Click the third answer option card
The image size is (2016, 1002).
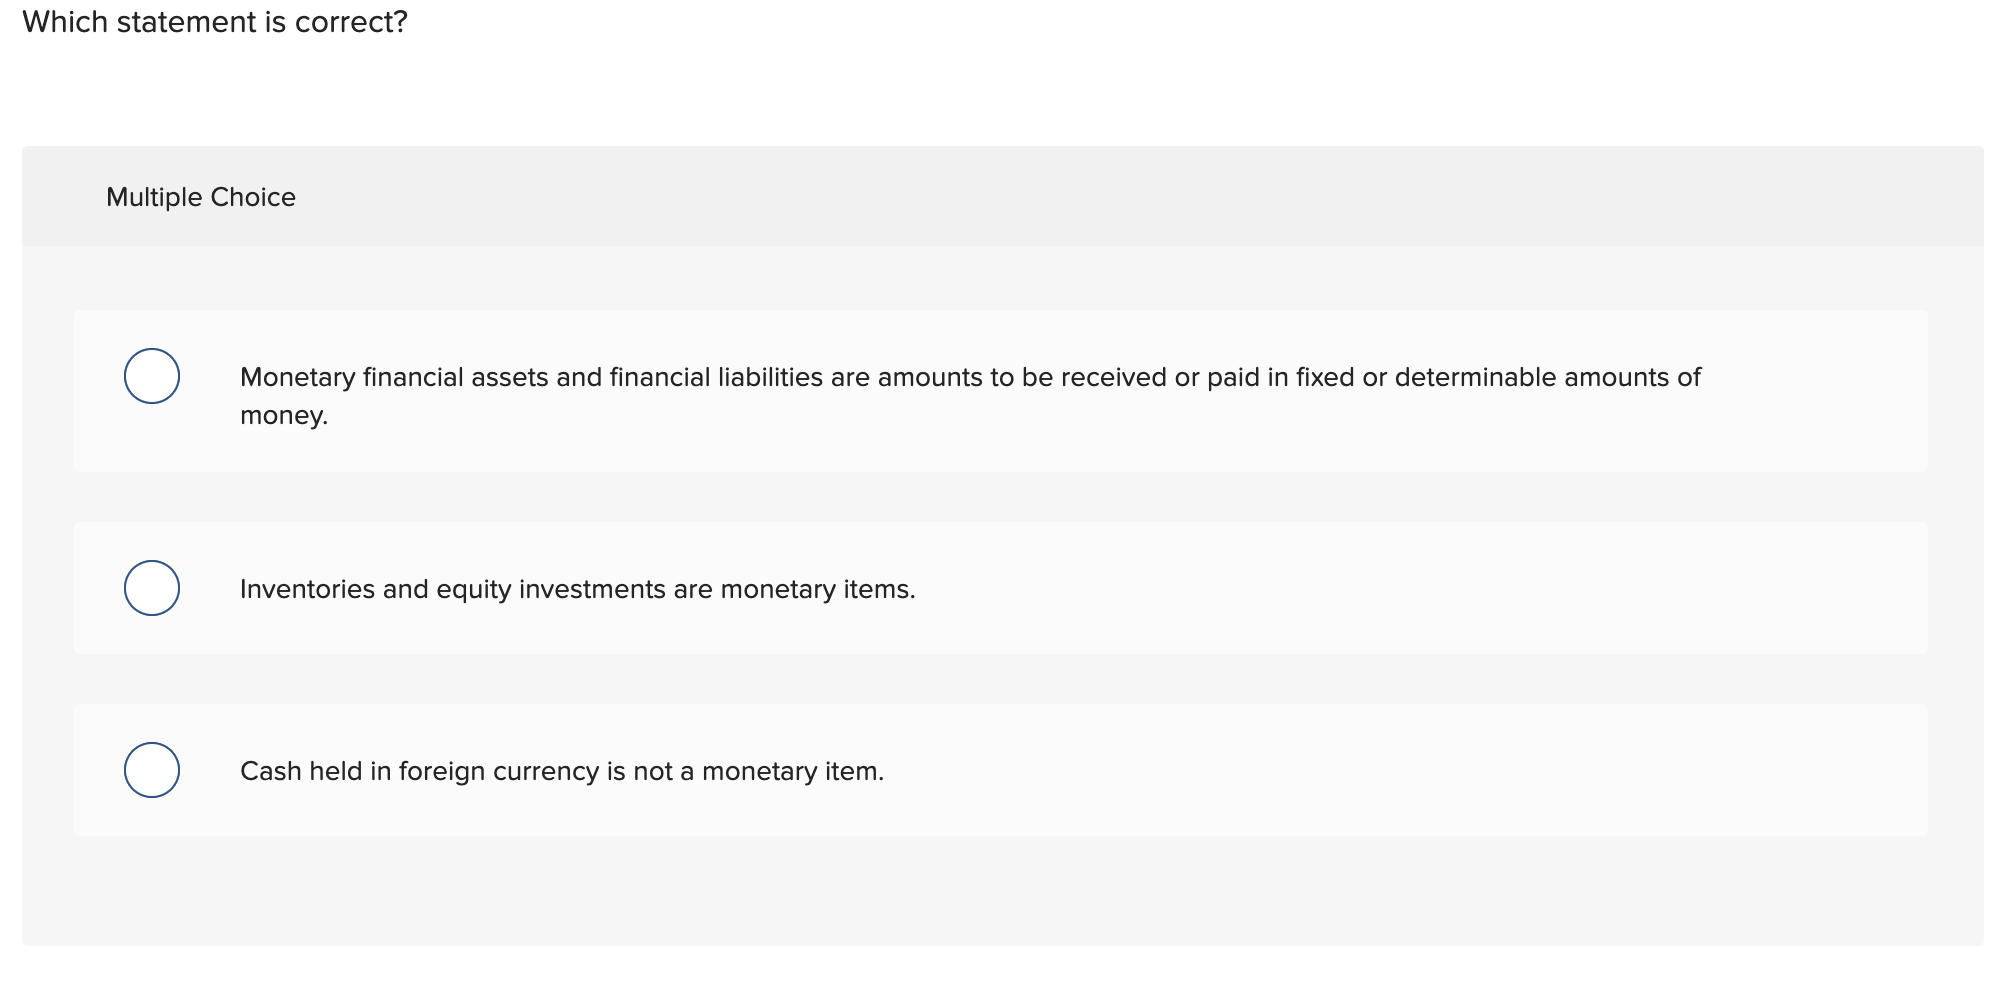pyautogui.click(x=1000, y=770)
